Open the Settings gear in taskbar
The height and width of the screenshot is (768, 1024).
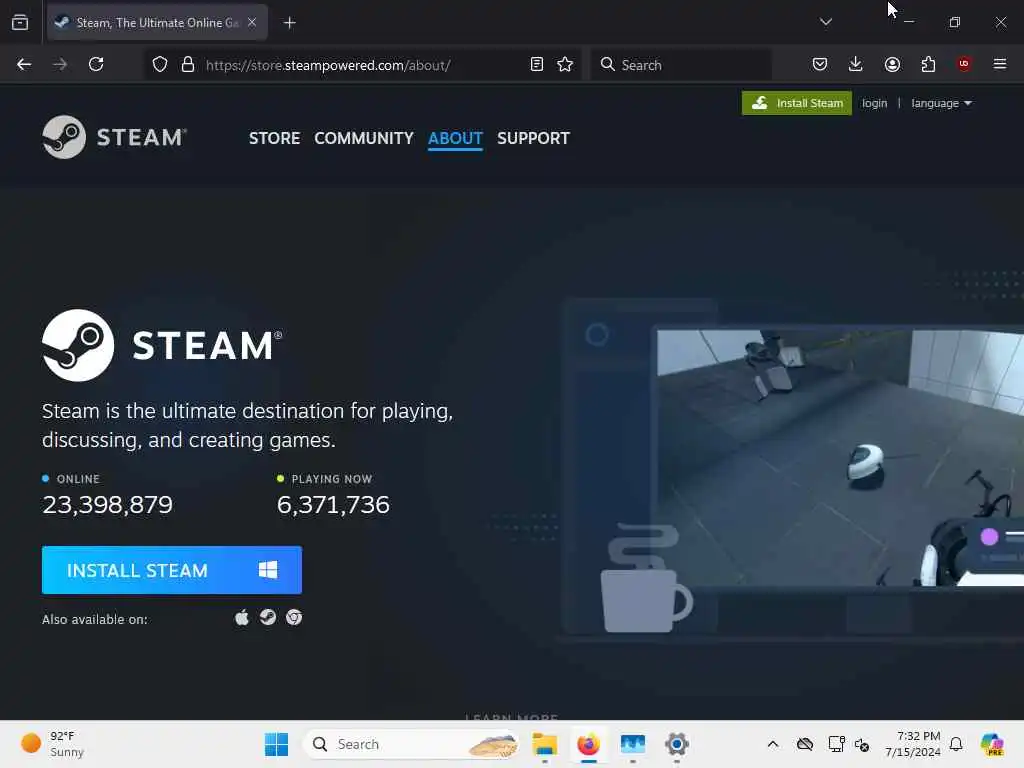pyautogui.click(x=677, y=744)
